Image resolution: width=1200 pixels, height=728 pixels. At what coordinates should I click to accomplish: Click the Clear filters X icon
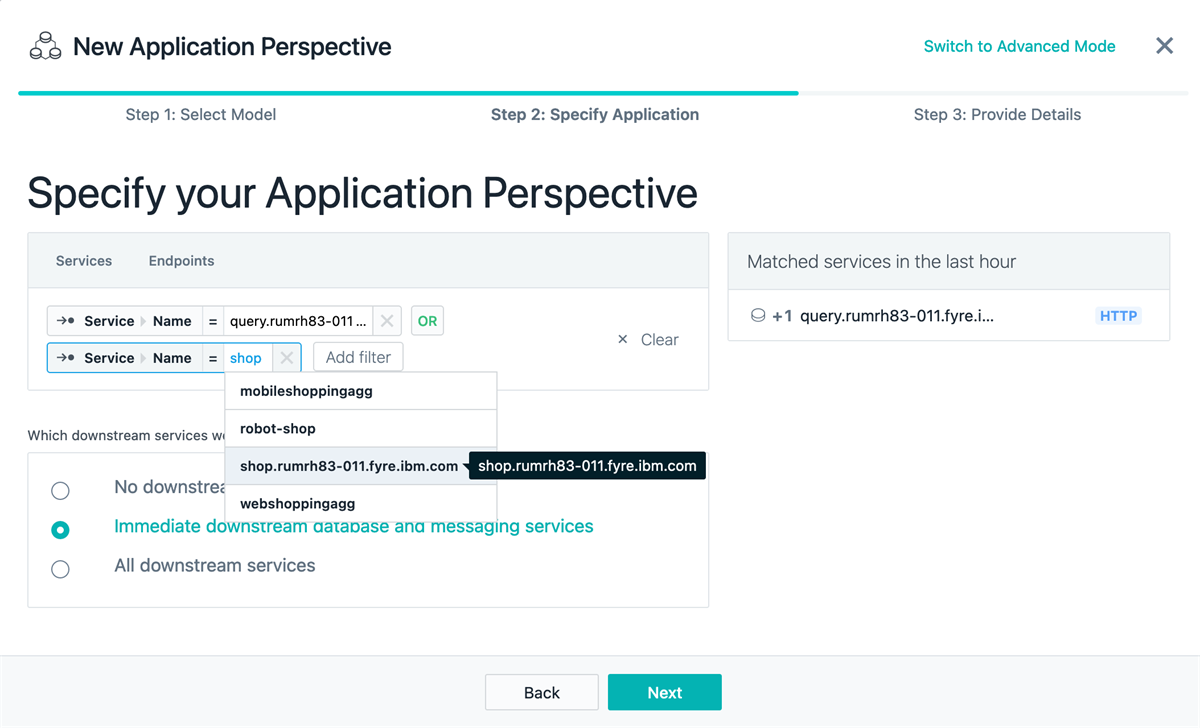click(x=622, y=339)
